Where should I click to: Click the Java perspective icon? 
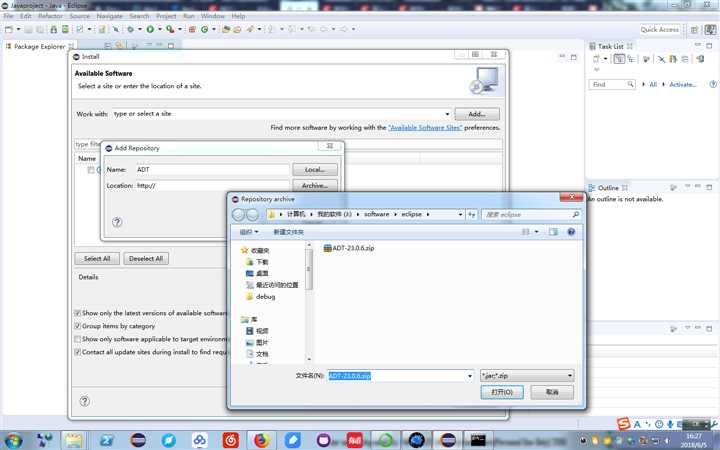710,30
